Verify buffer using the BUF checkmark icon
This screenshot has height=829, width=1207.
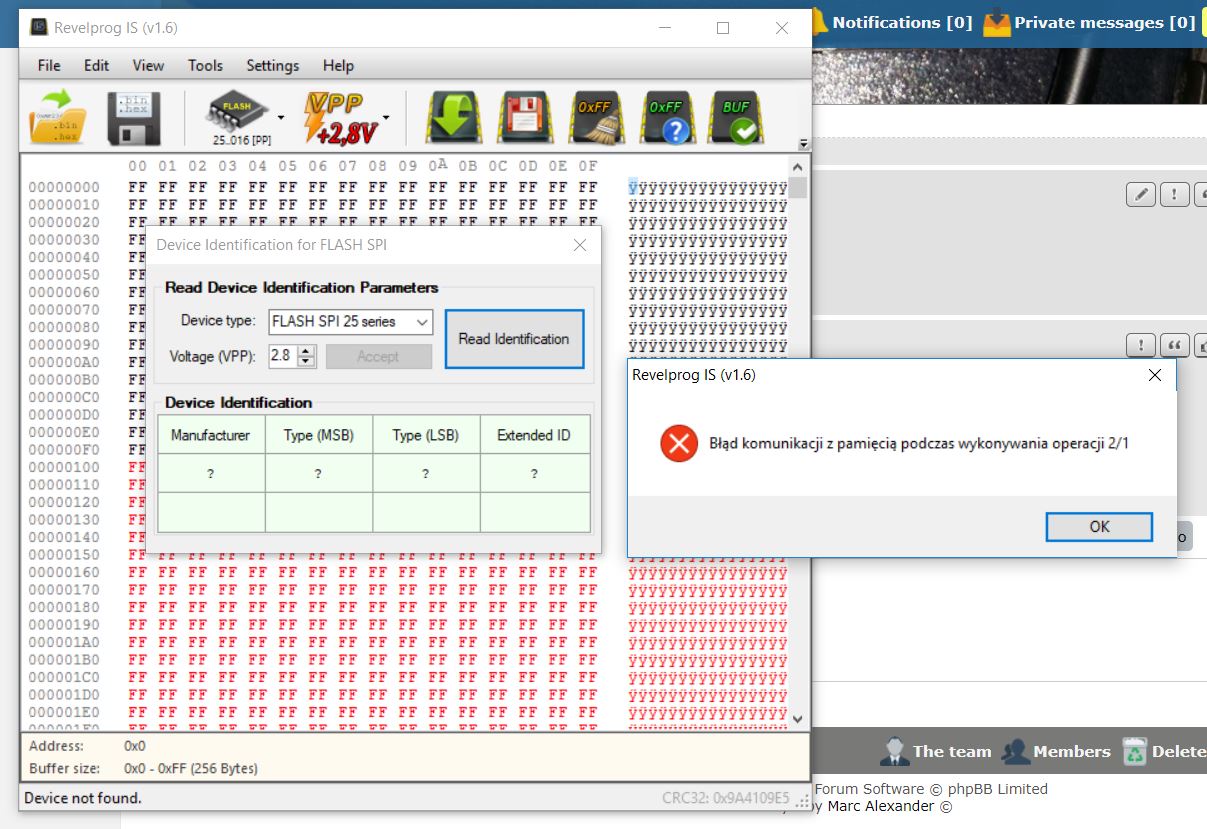point(736,115)
